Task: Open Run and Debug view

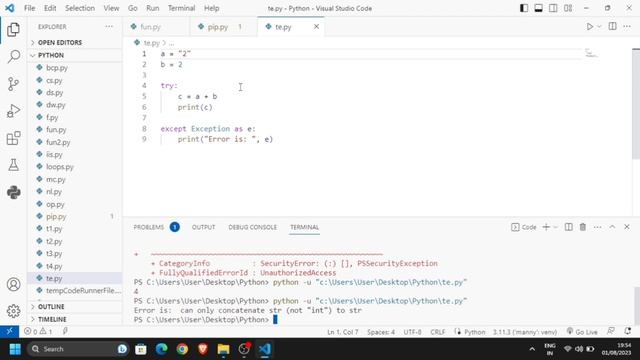Action: pyautogui.click(x=13, y=111)
